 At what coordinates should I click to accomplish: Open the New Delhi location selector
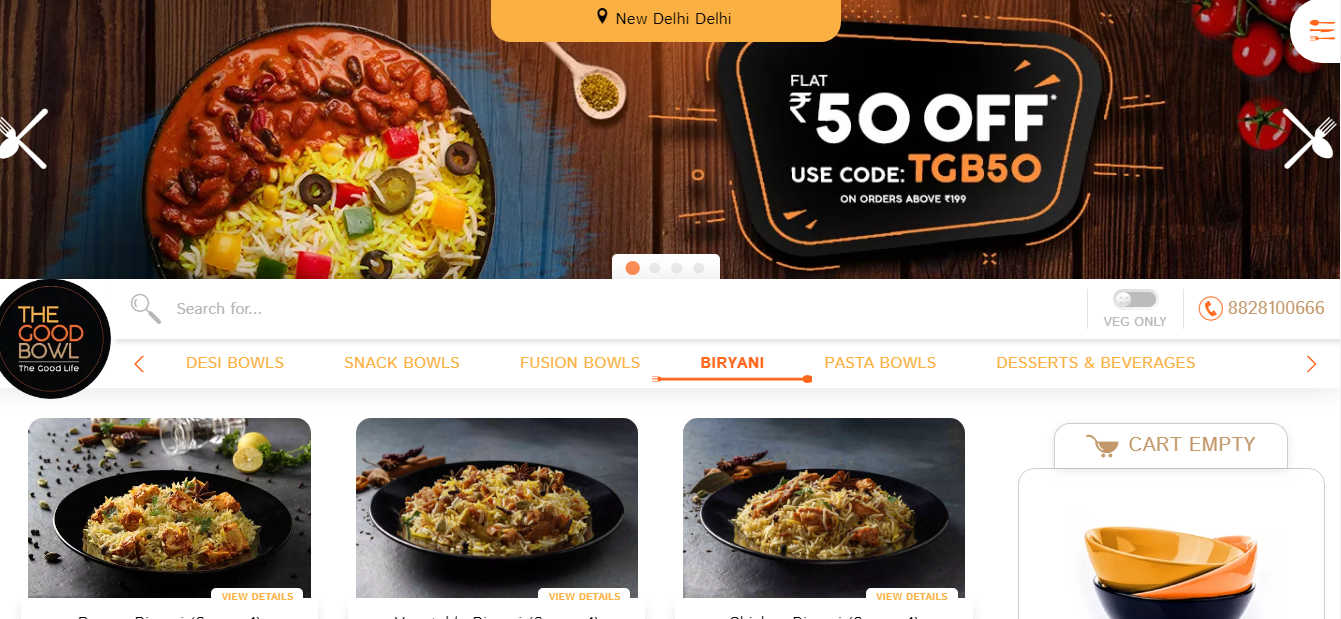(x=666, y=19)
